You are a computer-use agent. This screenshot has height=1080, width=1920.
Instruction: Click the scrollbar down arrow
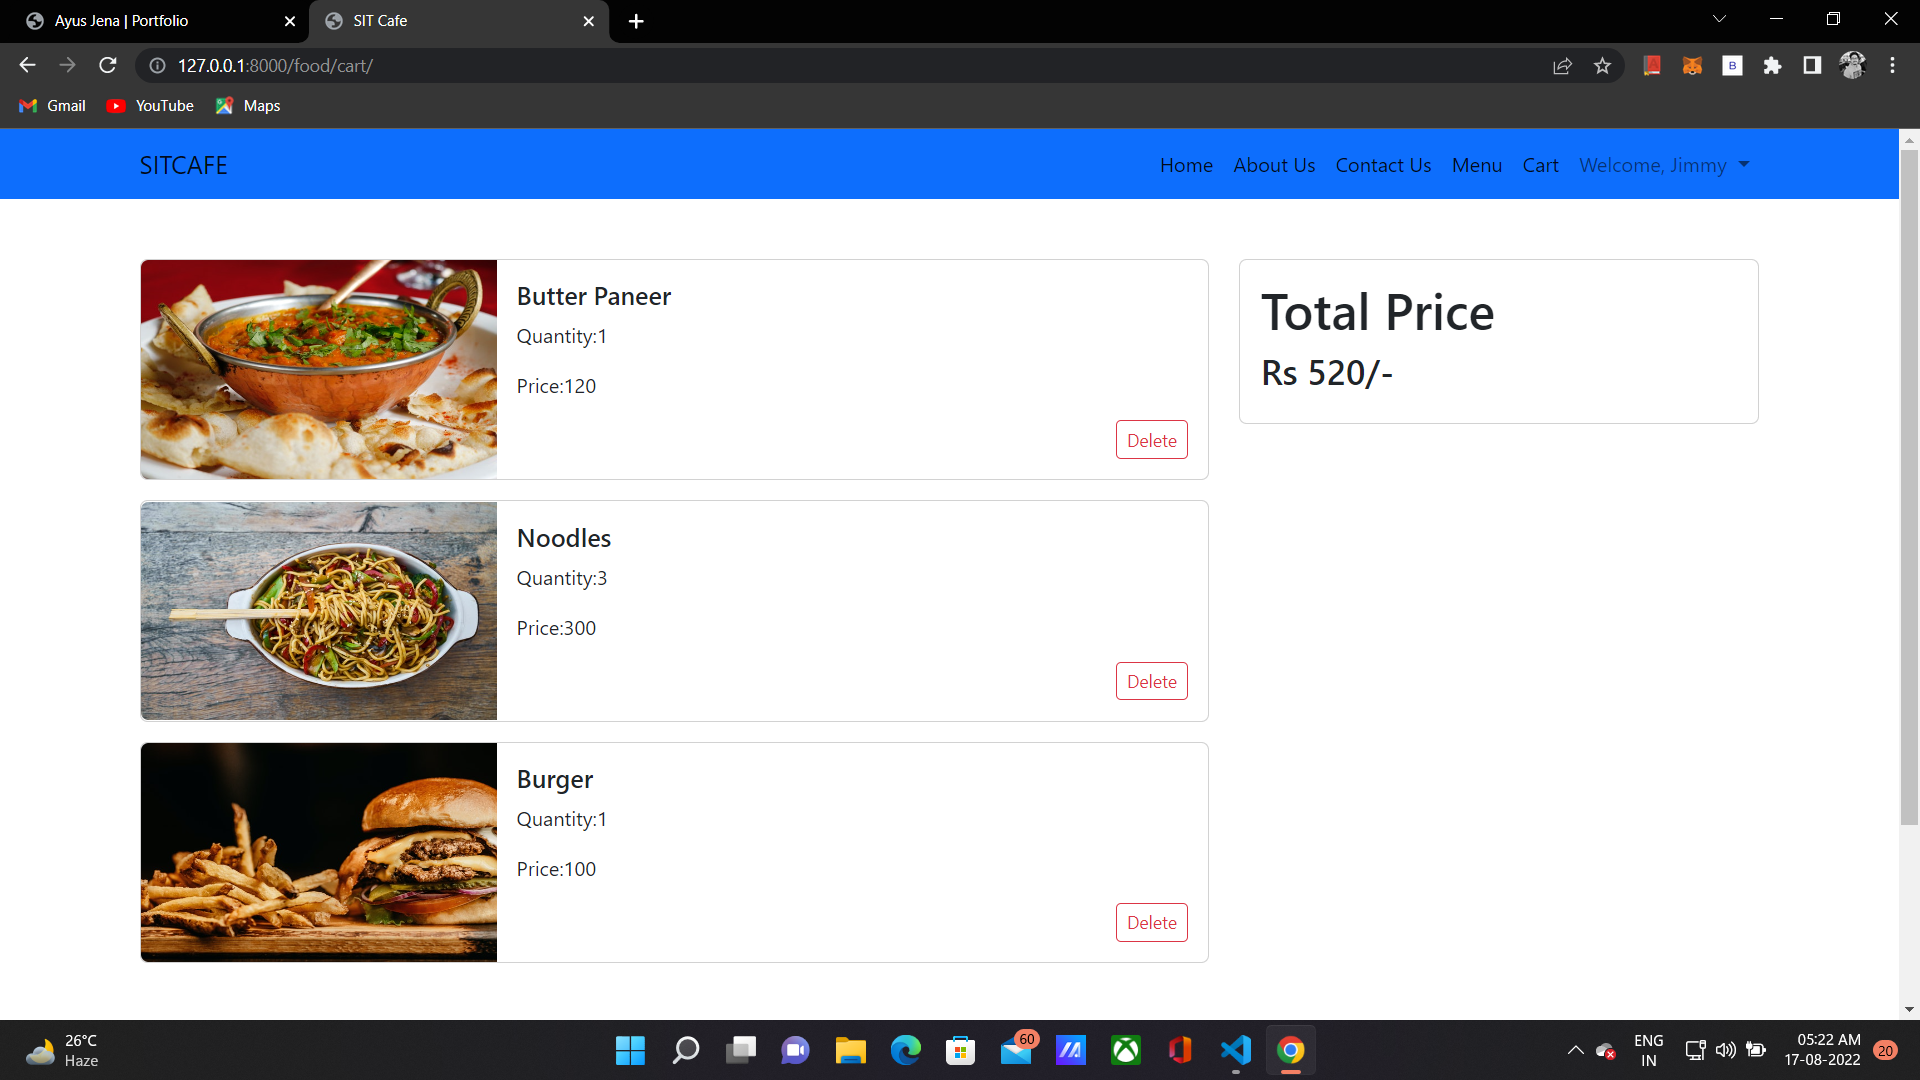coord(1909,1010)
